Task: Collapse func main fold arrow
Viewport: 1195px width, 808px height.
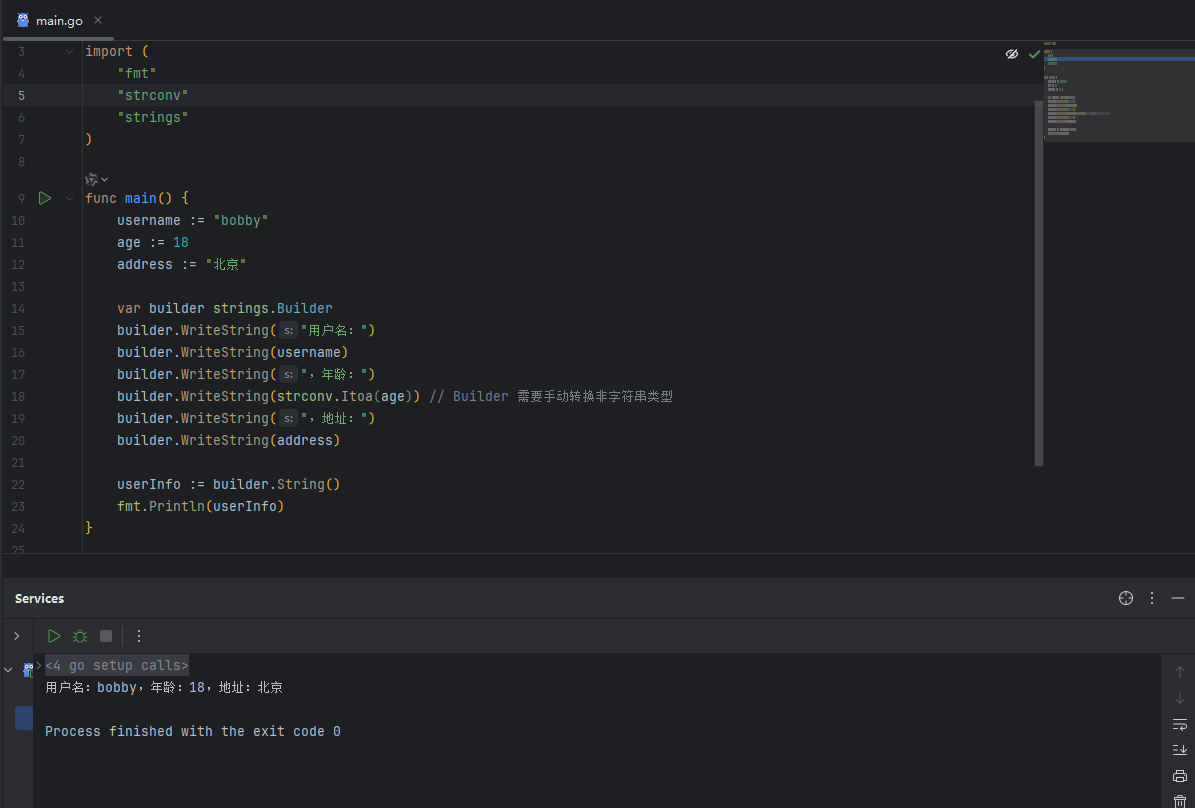Action: [69, 198]
